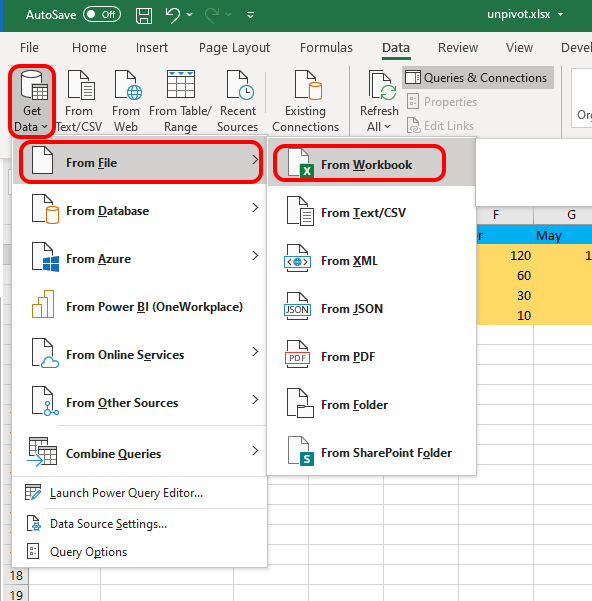This screenshot has height=601, width=592.
Task: Expand the From Azure submenu
Action: pos(140,258)
